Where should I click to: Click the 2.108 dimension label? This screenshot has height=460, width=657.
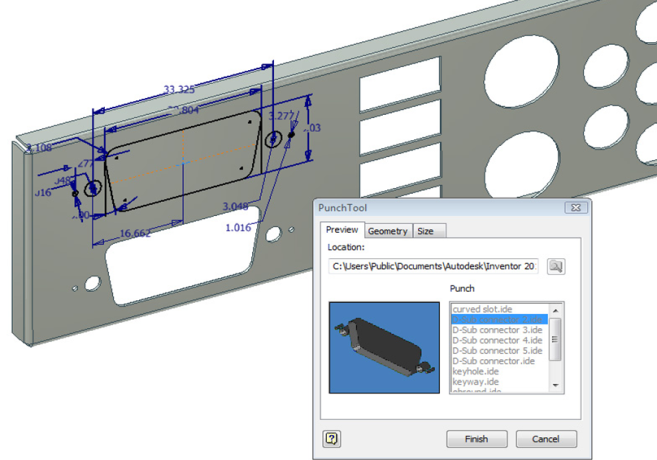[39, 147]
